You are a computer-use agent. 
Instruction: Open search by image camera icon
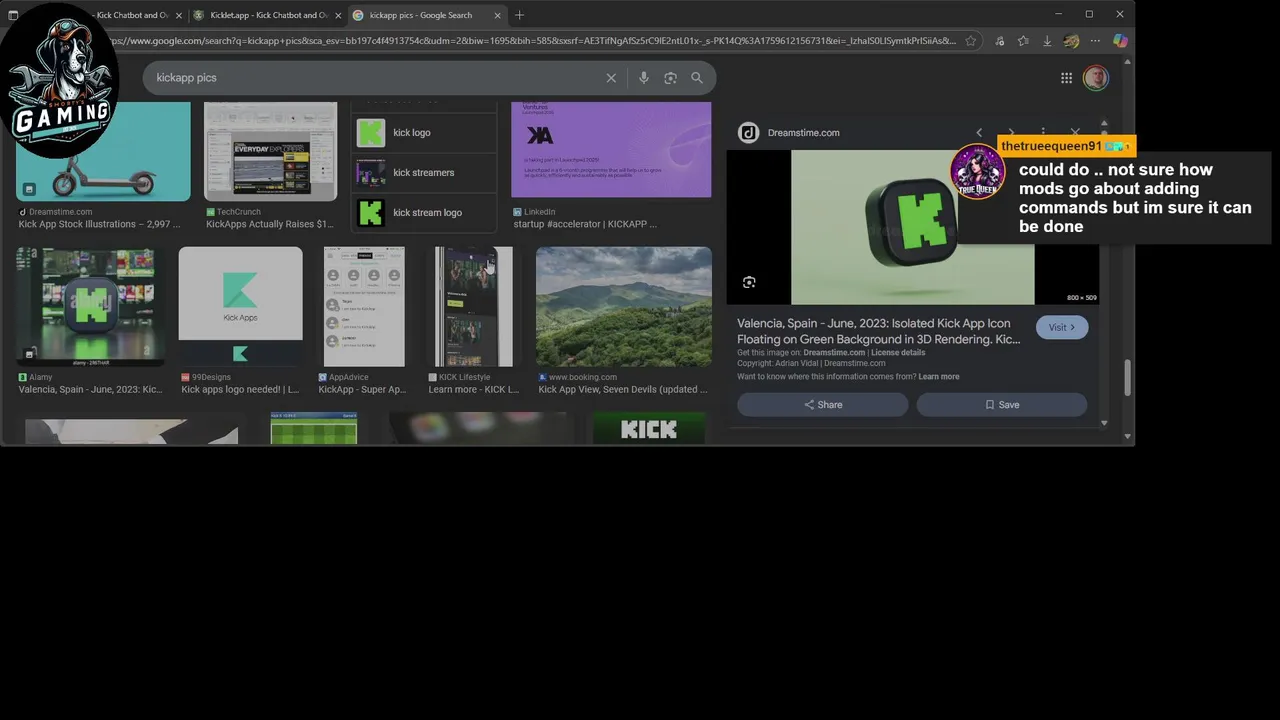point(670,78)
